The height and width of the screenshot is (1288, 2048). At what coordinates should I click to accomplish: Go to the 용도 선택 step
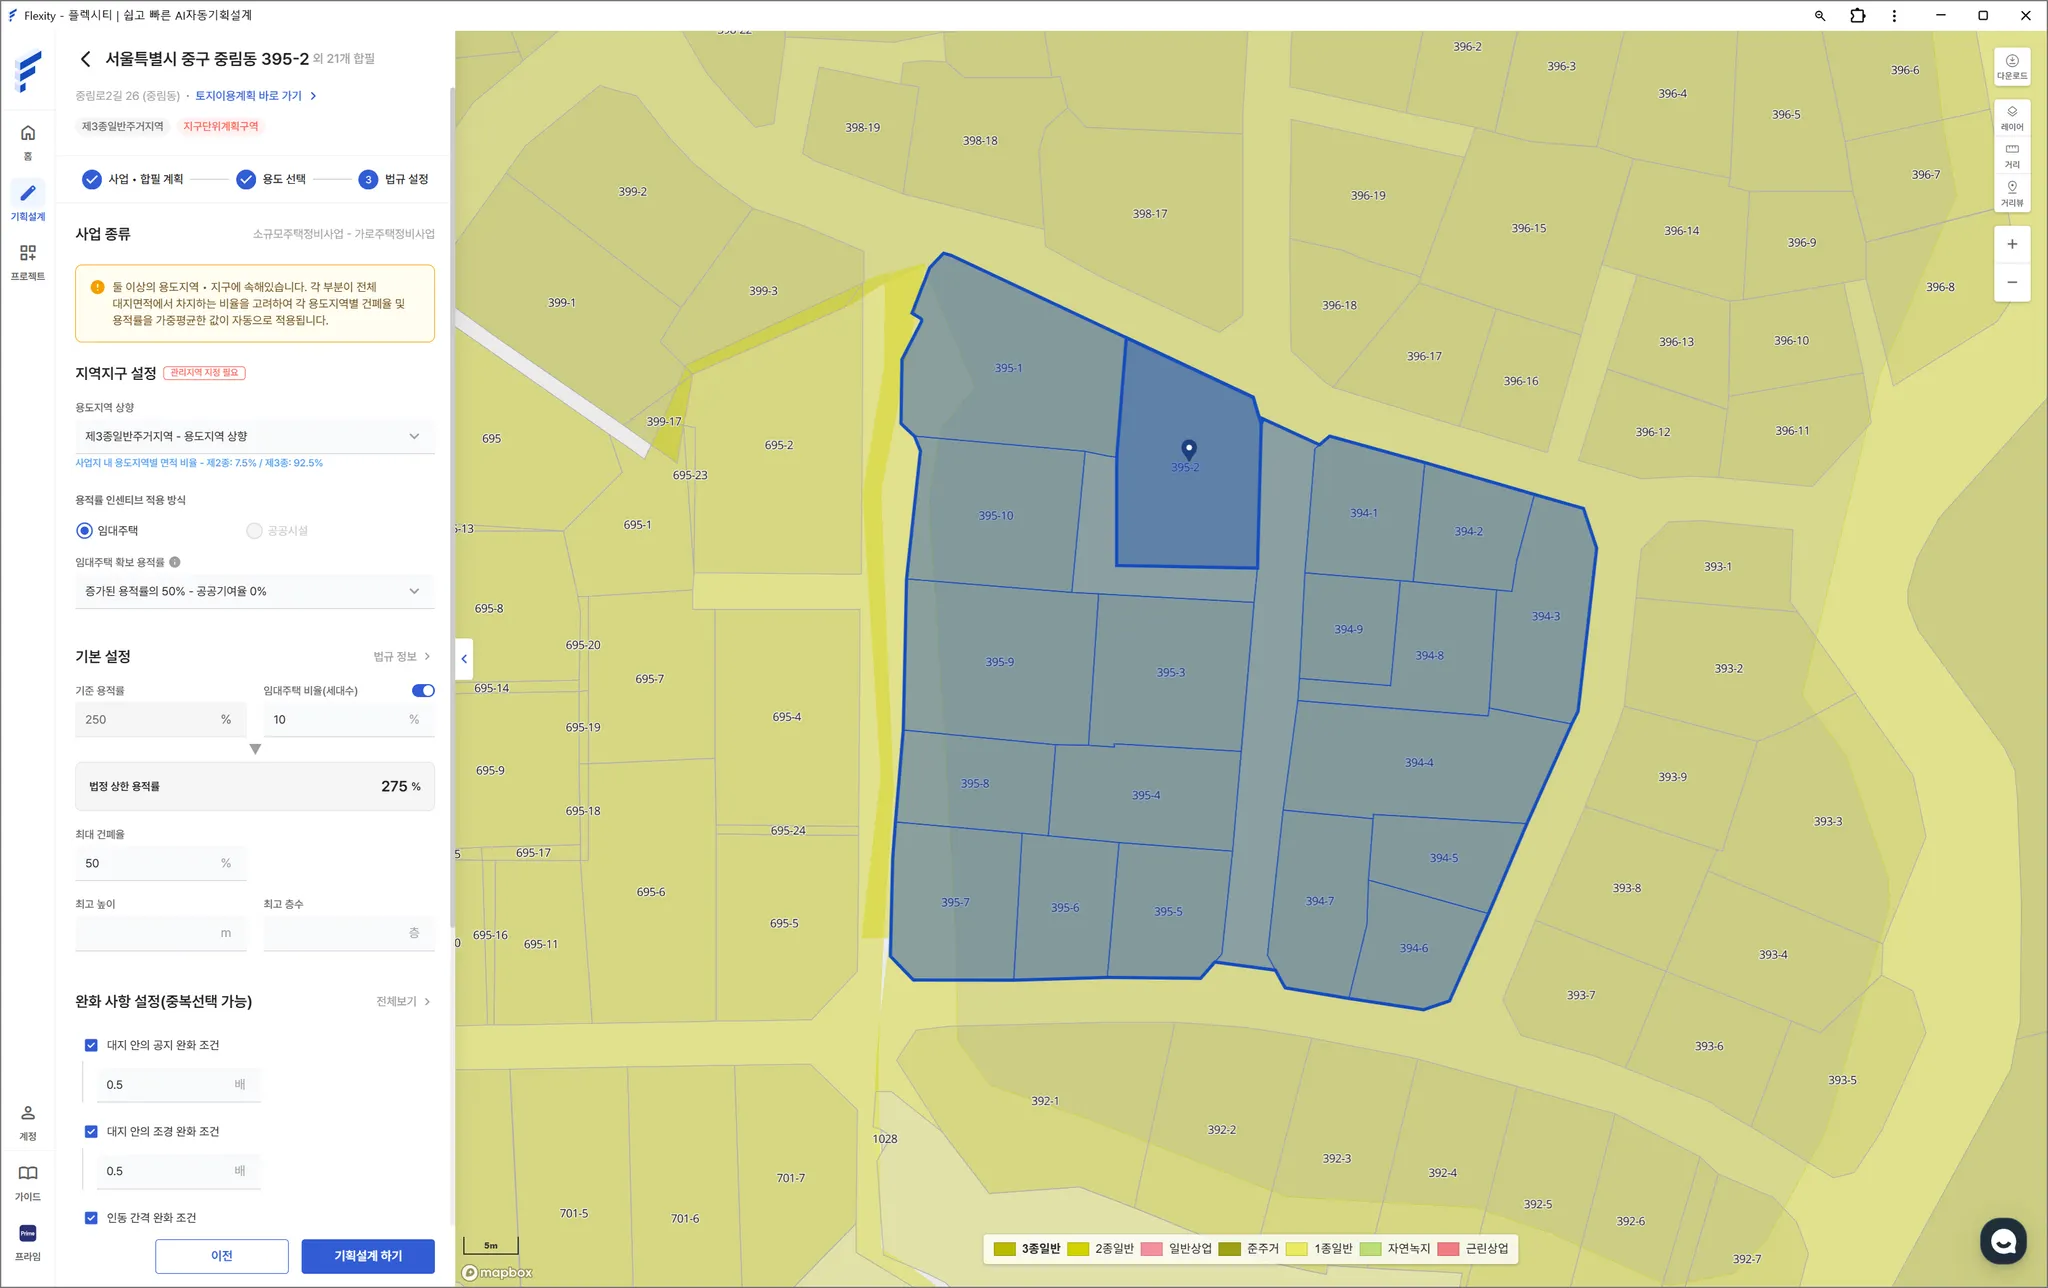click(271, 179)
